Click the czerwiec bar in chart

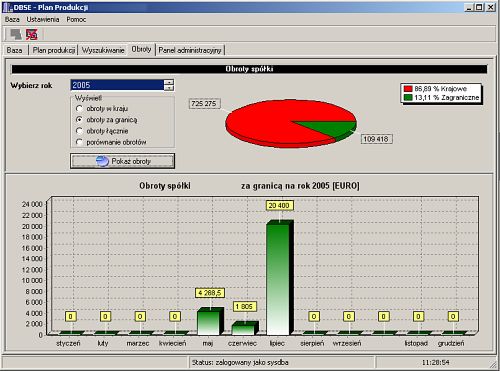pos(245,328)
